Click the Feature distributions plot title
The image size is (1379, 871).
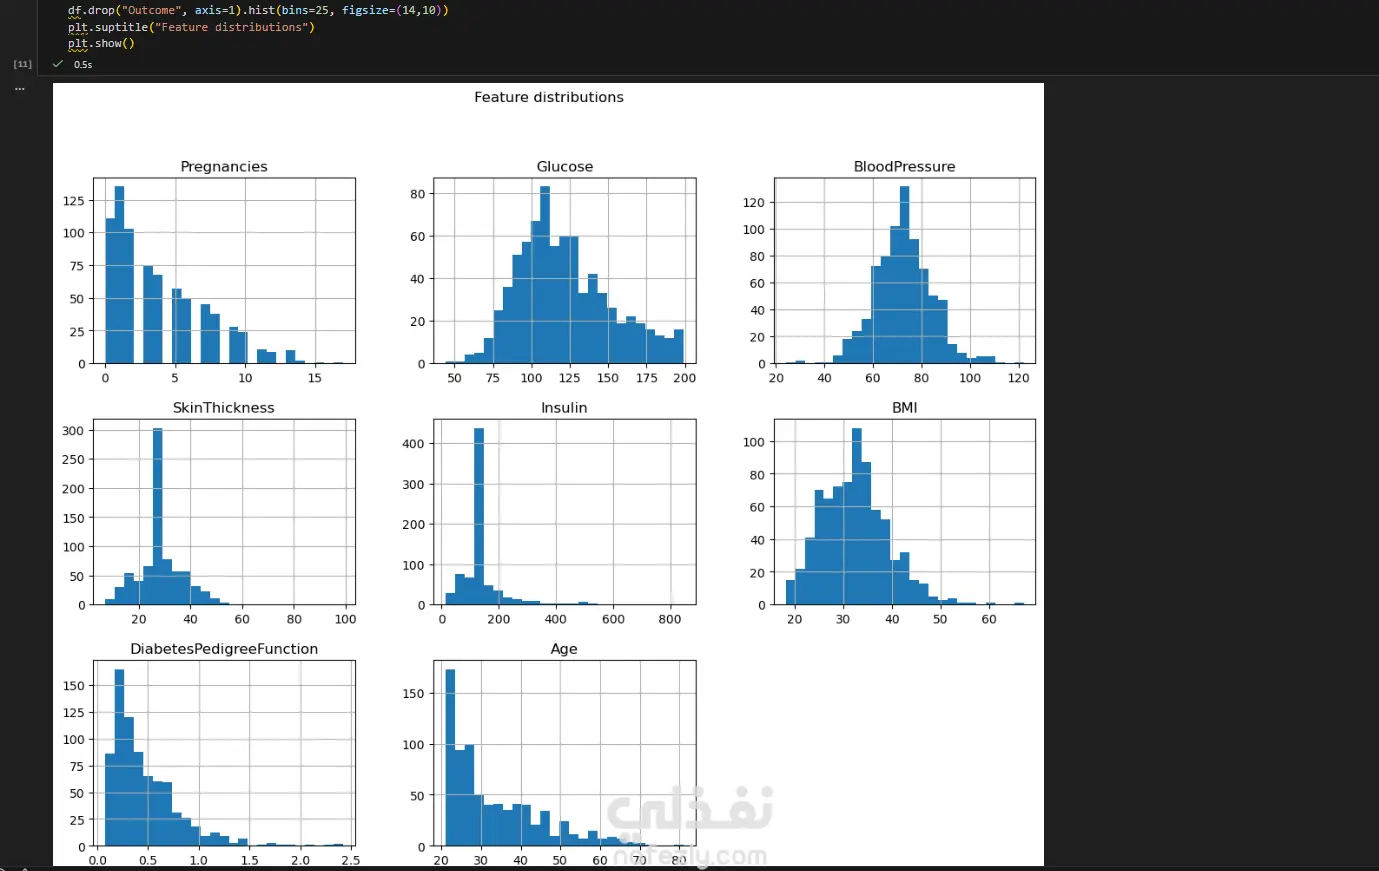click(548, 97)
